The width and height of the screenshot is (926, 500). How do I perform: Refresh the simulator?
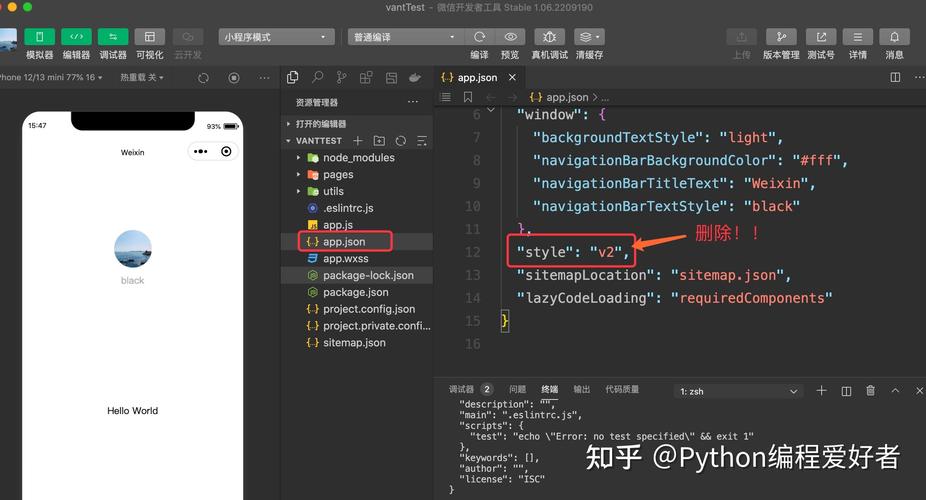(x=203, y=78)
